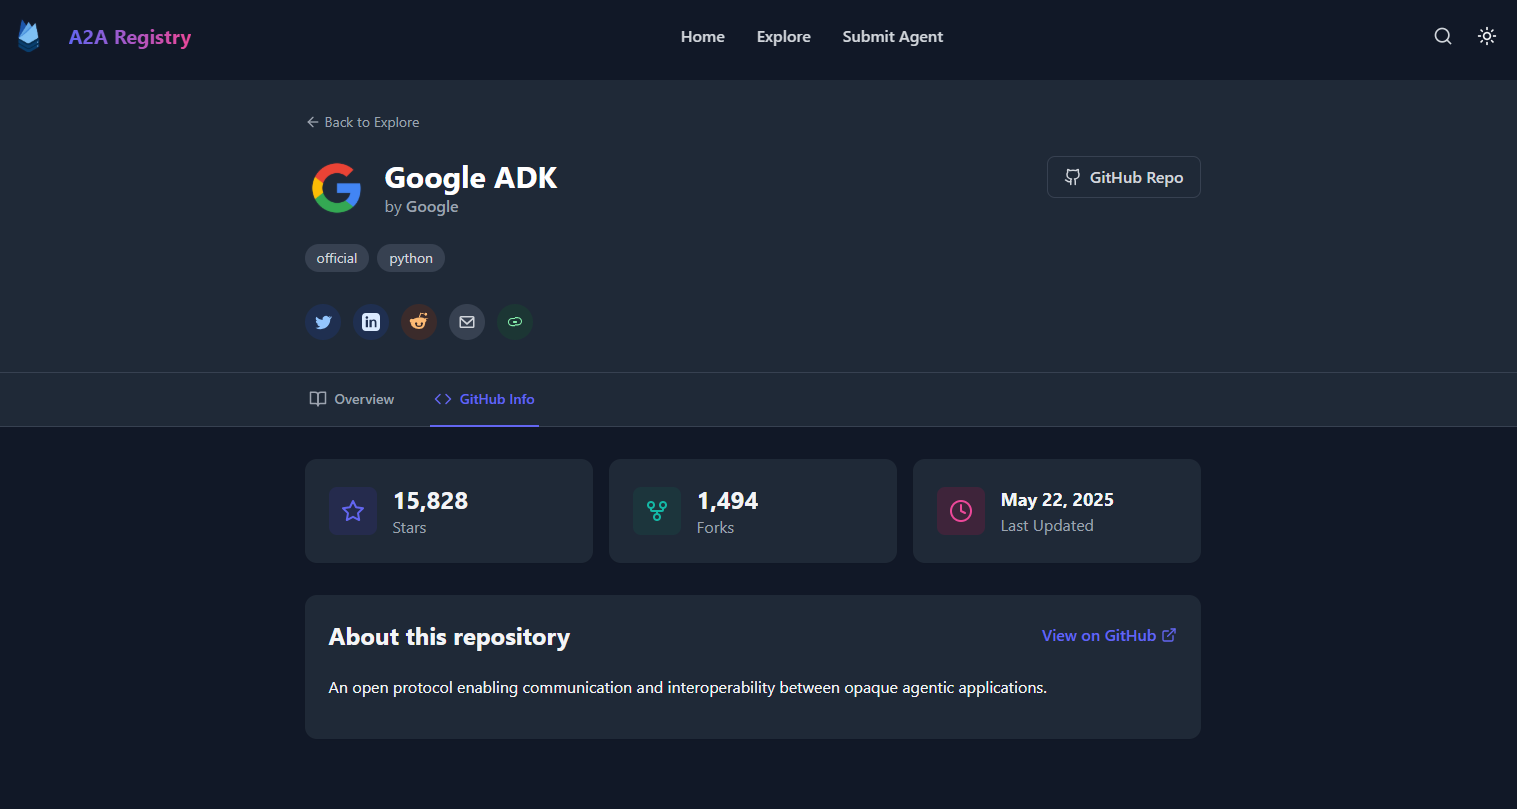The width and height of the screenshot is (1517, 809).
Task: Share via email envelope icon
Action: point(467,322)
